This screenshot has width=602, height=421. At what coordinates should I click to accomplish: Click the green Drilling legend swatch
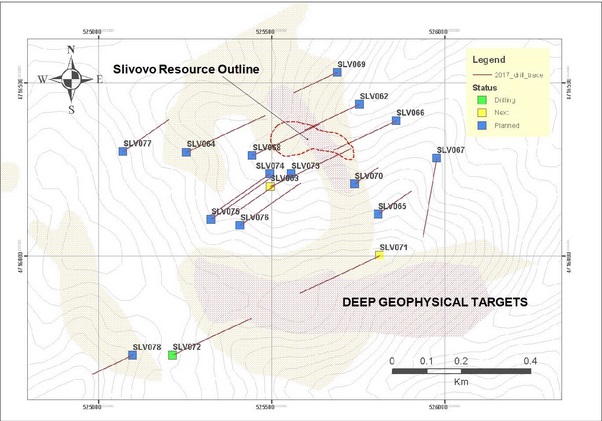[480, 99]
